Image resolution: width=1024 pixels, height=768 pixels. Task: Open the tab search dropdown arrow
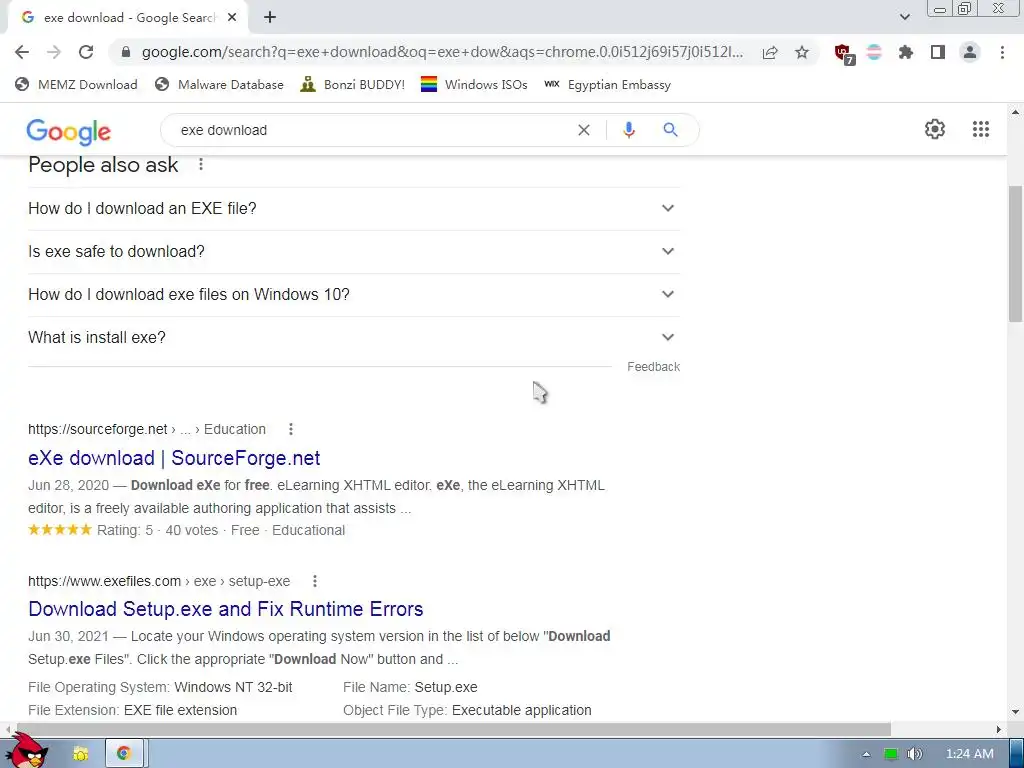[904, 18]
